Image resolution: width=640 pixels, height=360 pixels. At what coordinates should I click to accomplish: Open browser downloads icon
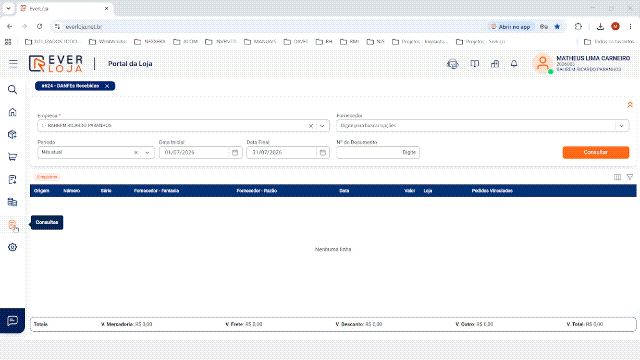pyautogui.click(x=600, y=27)
